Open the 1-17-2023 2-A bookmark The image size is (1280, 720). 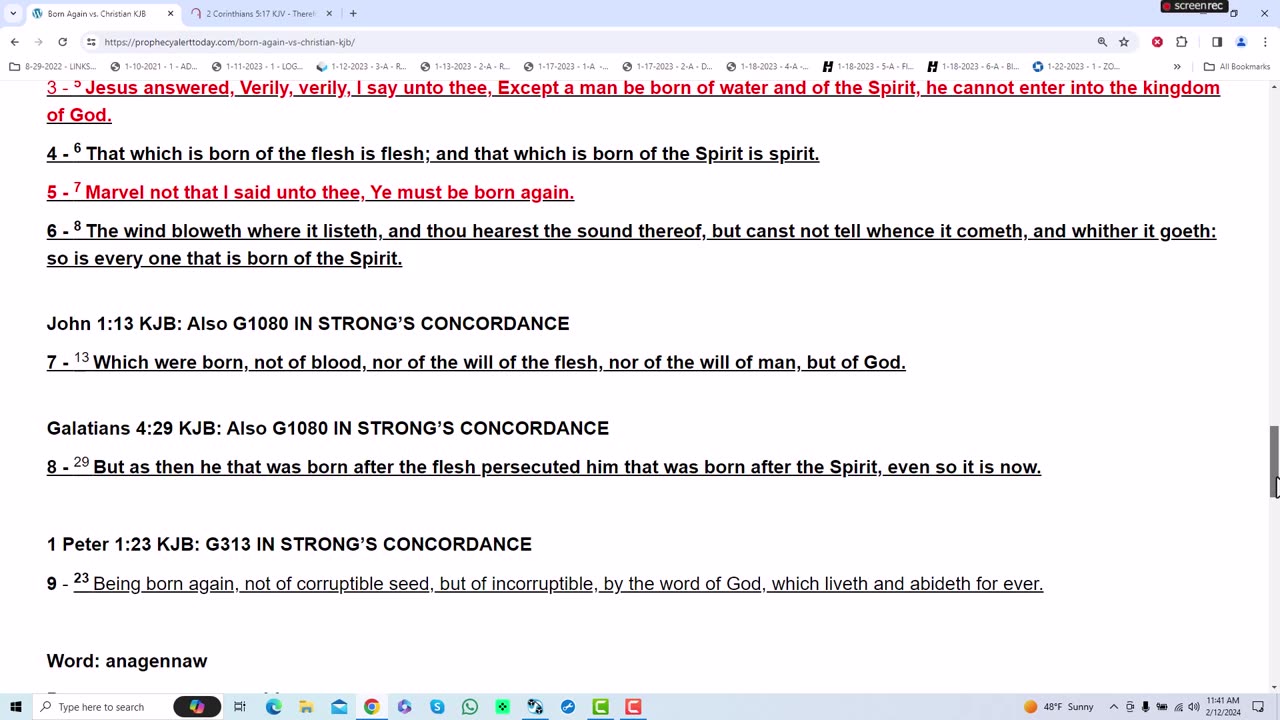pyautogui.click(x=669, y=67)
